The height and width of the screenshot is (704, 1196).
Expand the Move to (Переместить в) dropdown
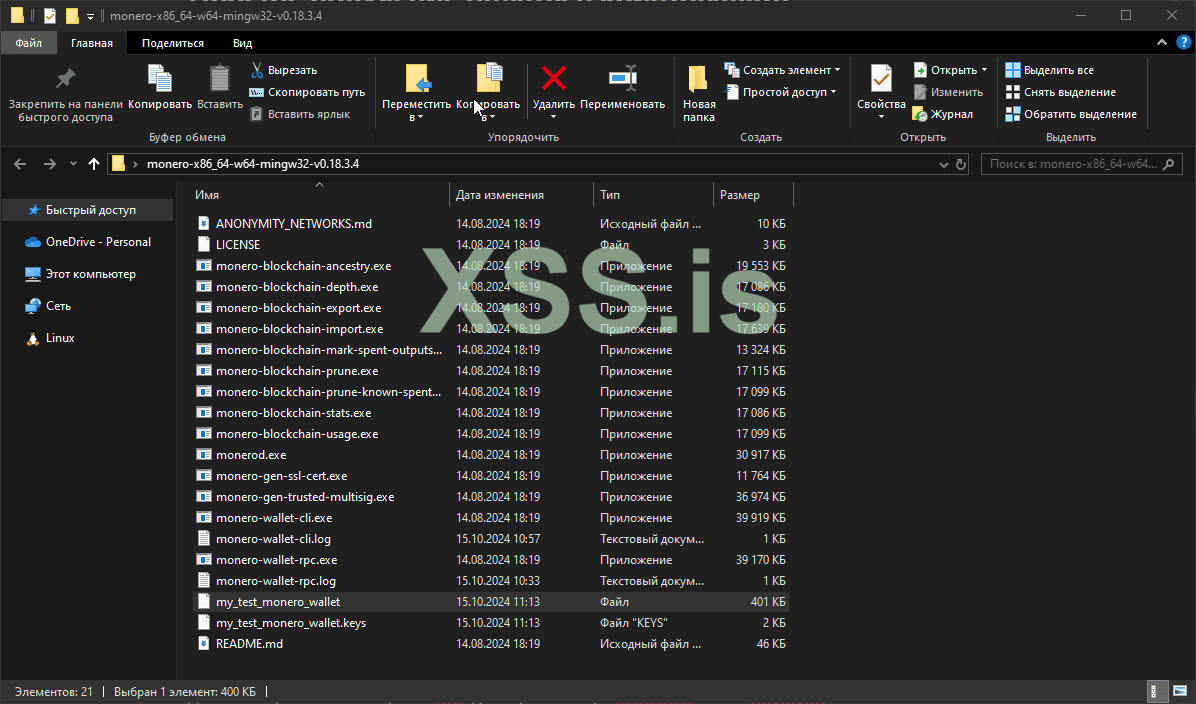click(416, 117)
